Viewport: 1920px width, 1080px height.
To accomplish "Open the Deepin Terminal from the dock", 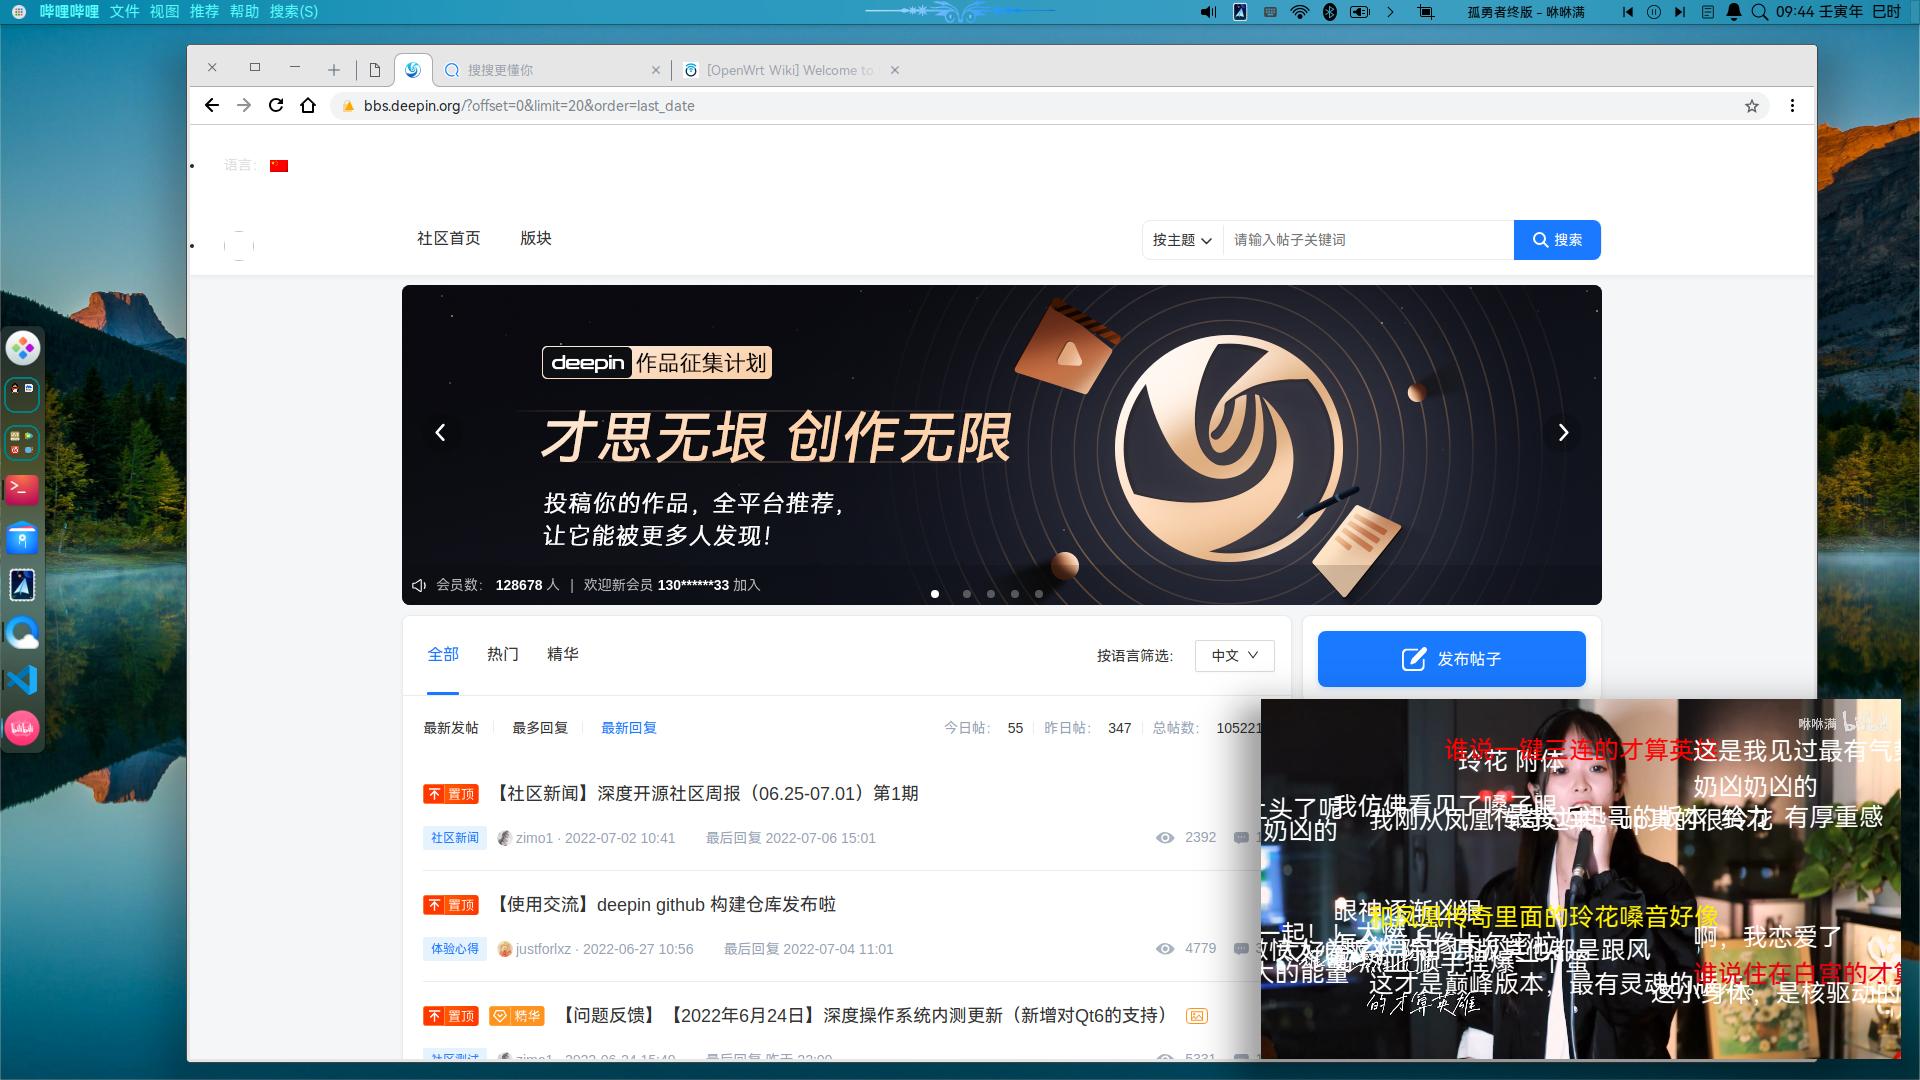I will [x=22, y=490].
